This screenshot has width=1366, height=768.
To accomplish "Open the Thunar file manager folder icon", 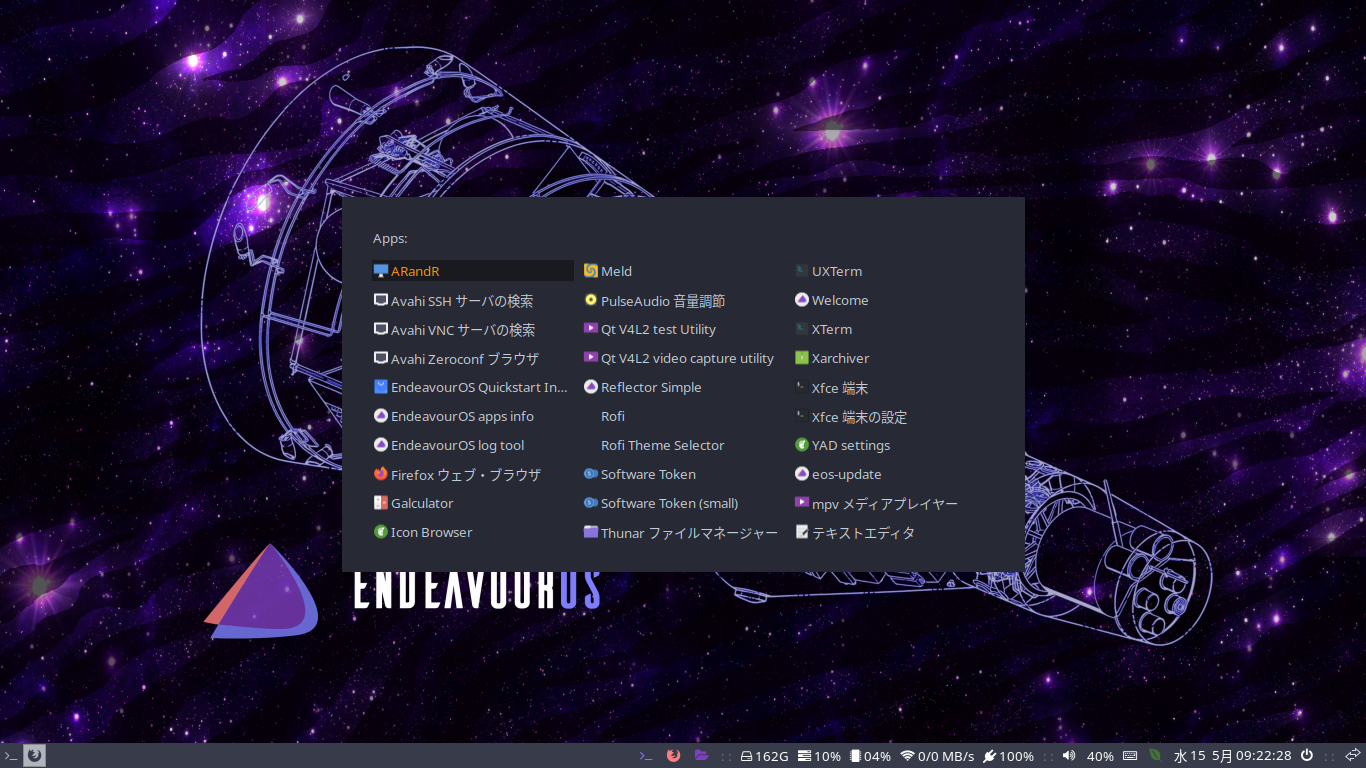I will (x=591, y=532).
